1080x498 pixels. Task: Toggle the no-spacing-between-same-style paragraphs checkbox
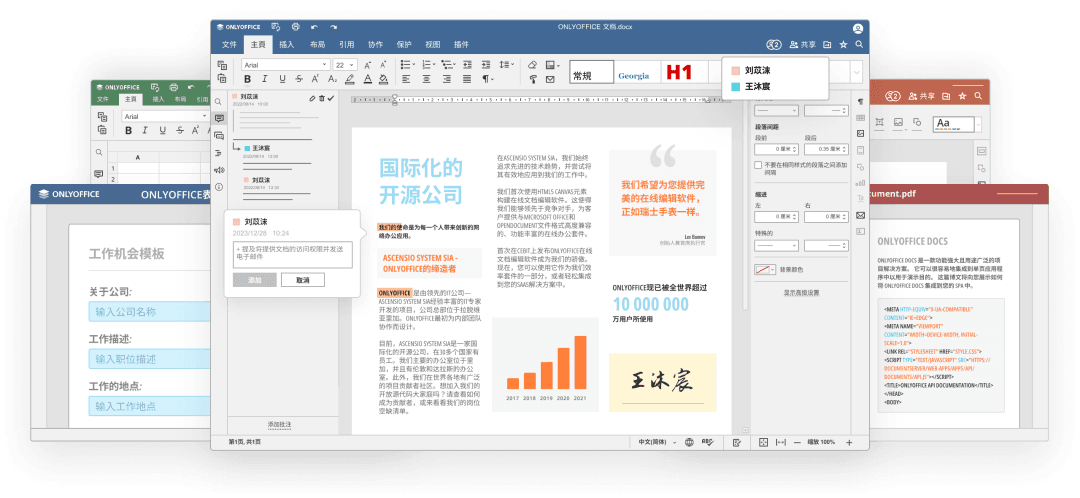[758, 165]
